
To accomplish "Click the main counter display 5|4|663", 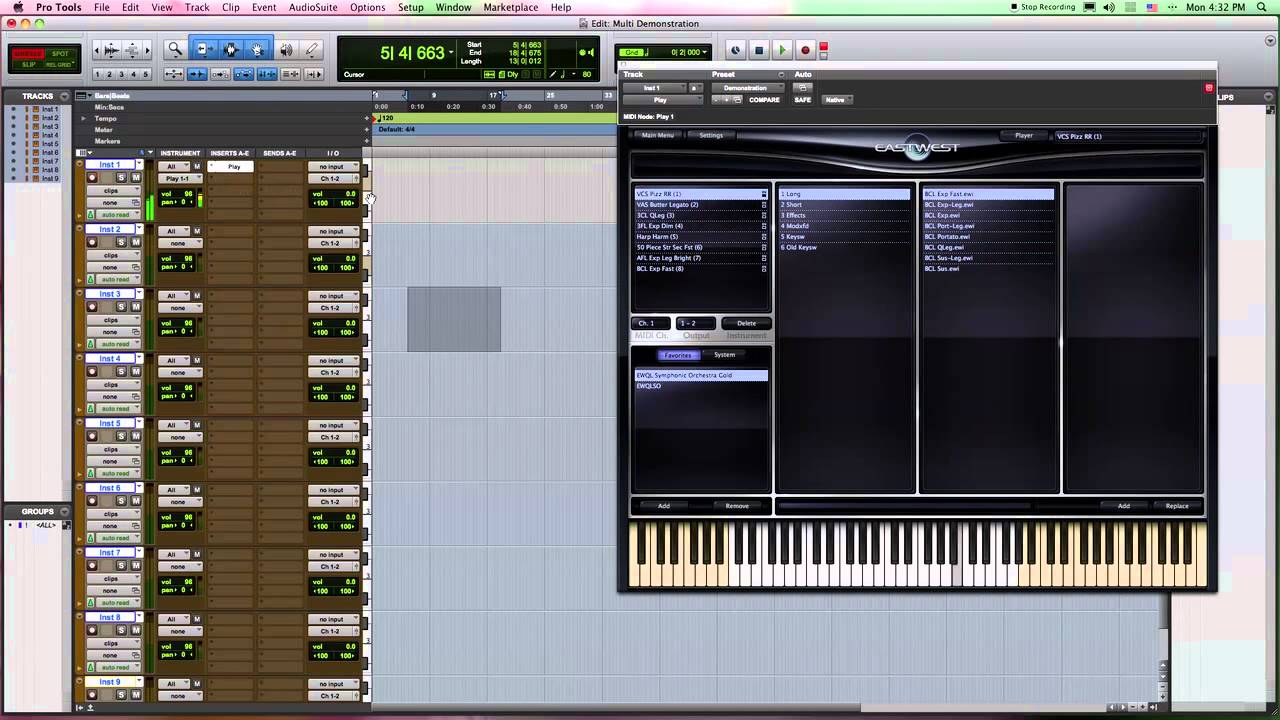I will point(411,53).
